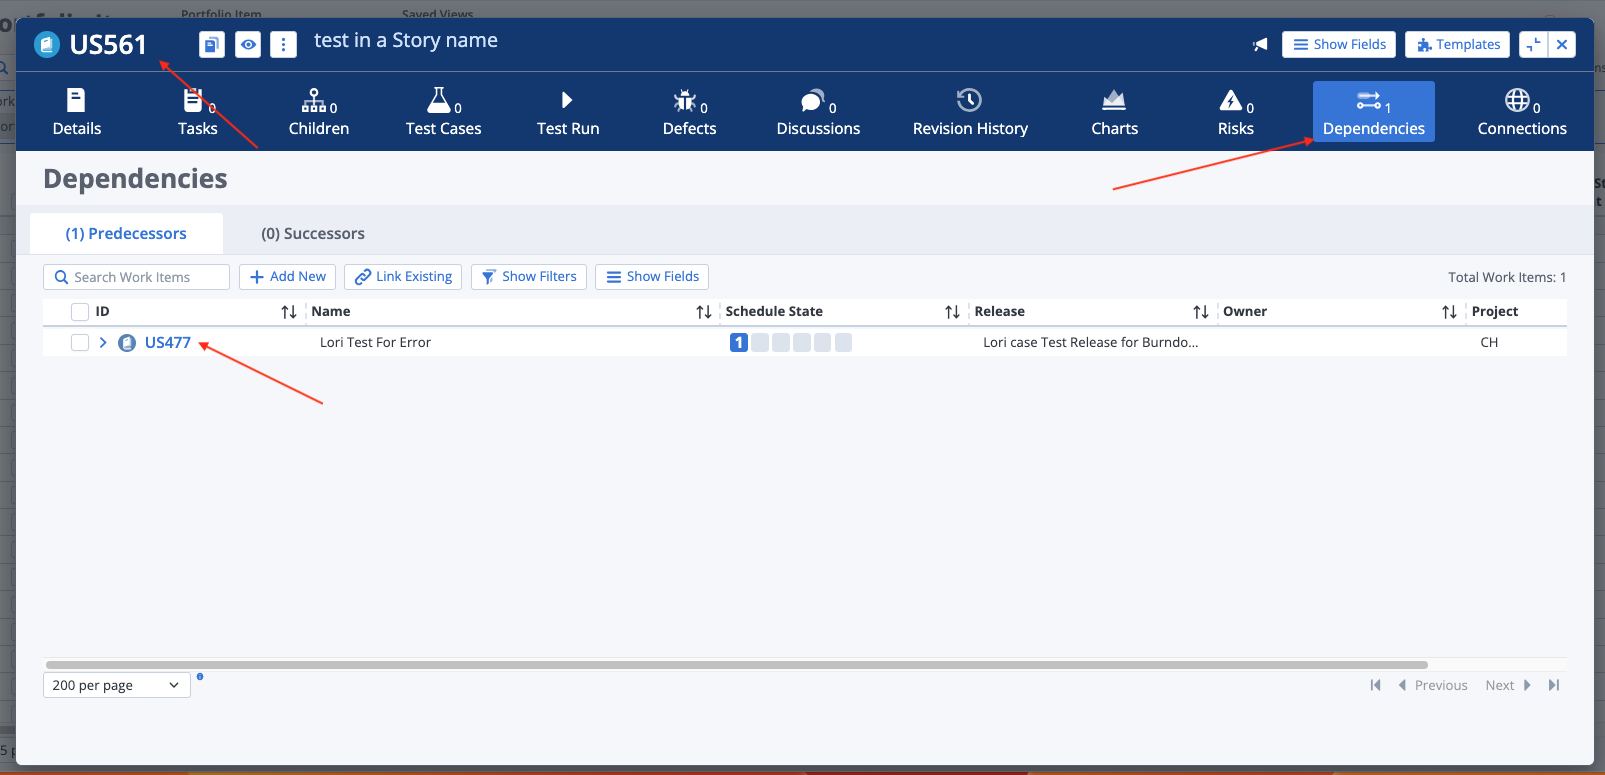Screen dimensions: 1605x775
Task: Click the megaphone announcement icon
Action: coord(1260,45)
